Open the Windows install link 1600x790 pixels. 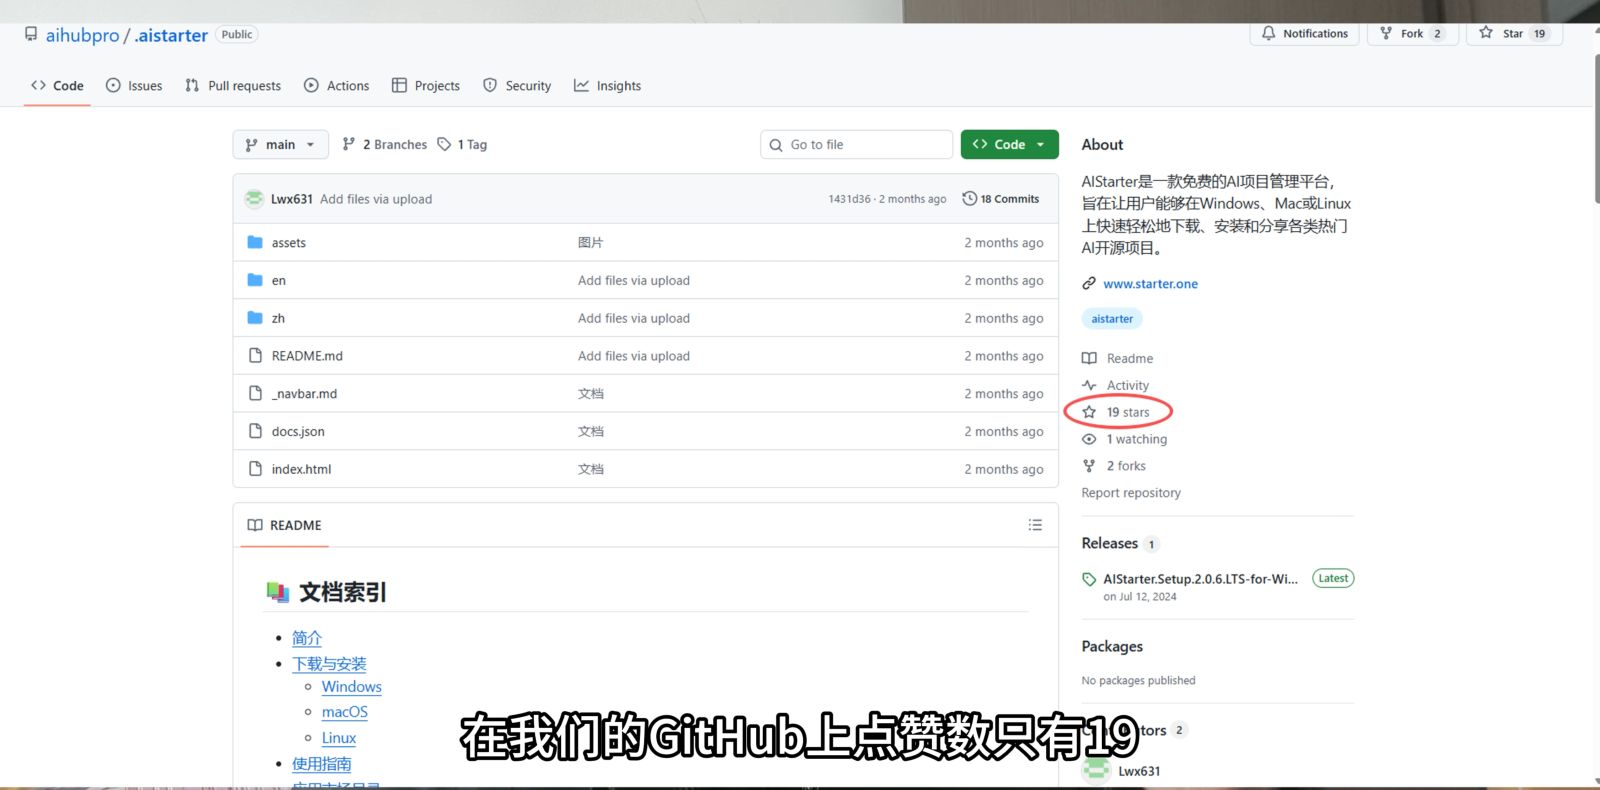352,687
